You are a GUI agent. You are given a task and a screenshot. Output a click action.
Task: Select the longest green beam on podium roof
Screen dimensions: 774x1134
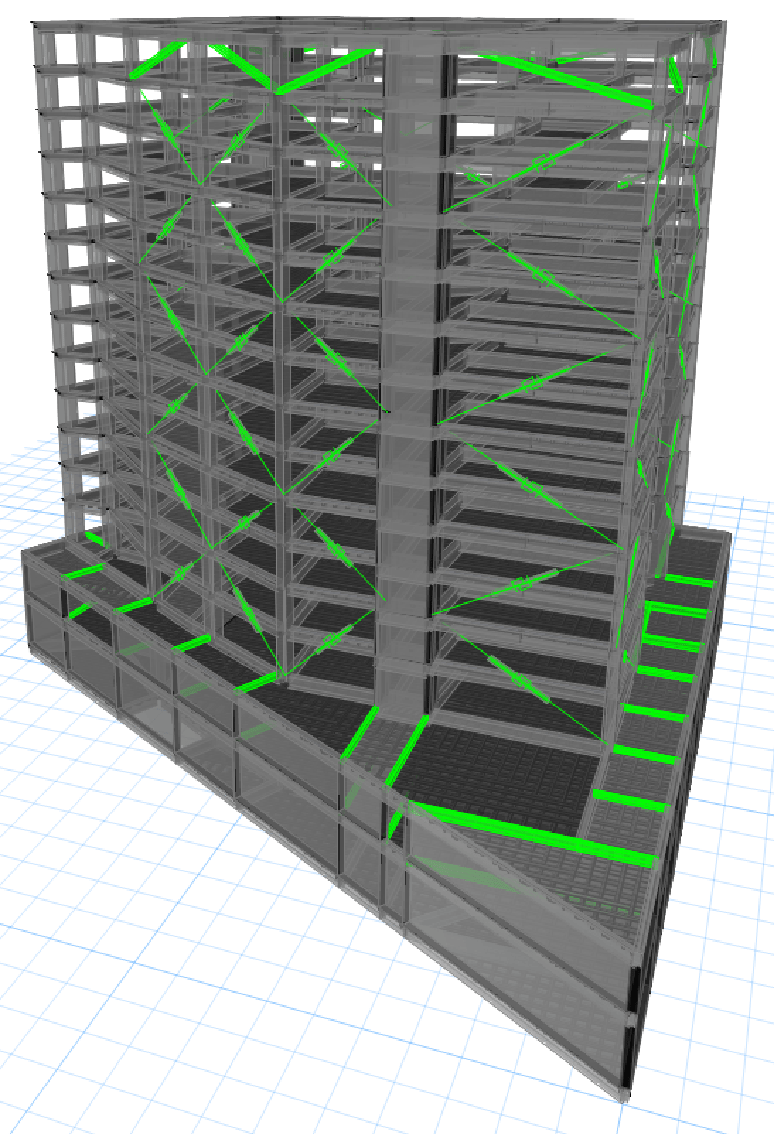pyautogui.click(x=533, y=833)
